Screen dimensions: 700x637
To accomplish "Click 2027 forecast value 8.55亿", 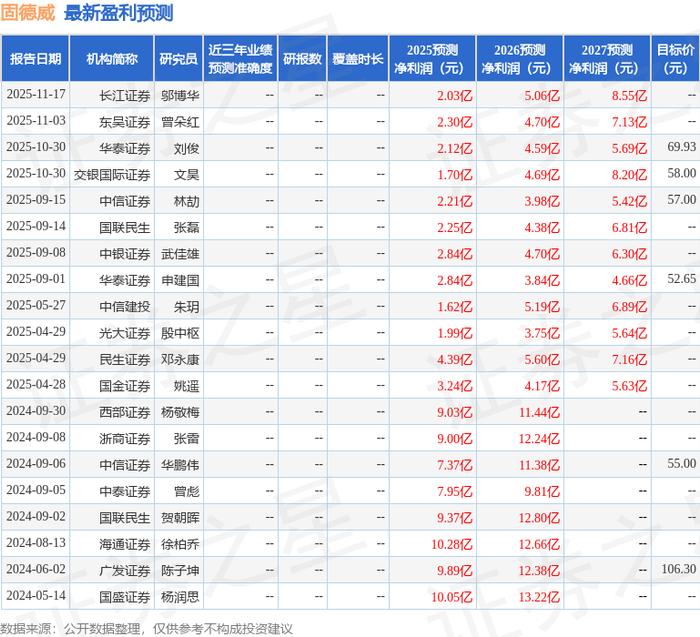I will (x=629, y=96).
